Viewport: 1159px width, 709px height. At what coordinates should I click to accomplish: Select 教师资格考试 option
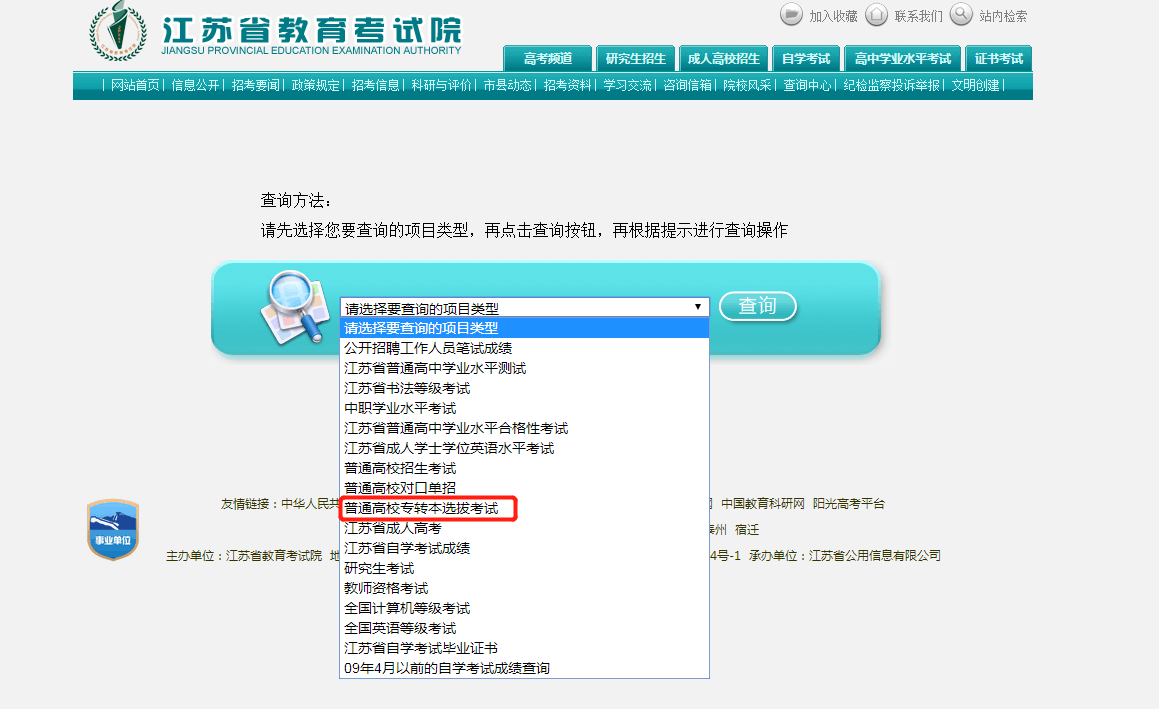[524, 588]
